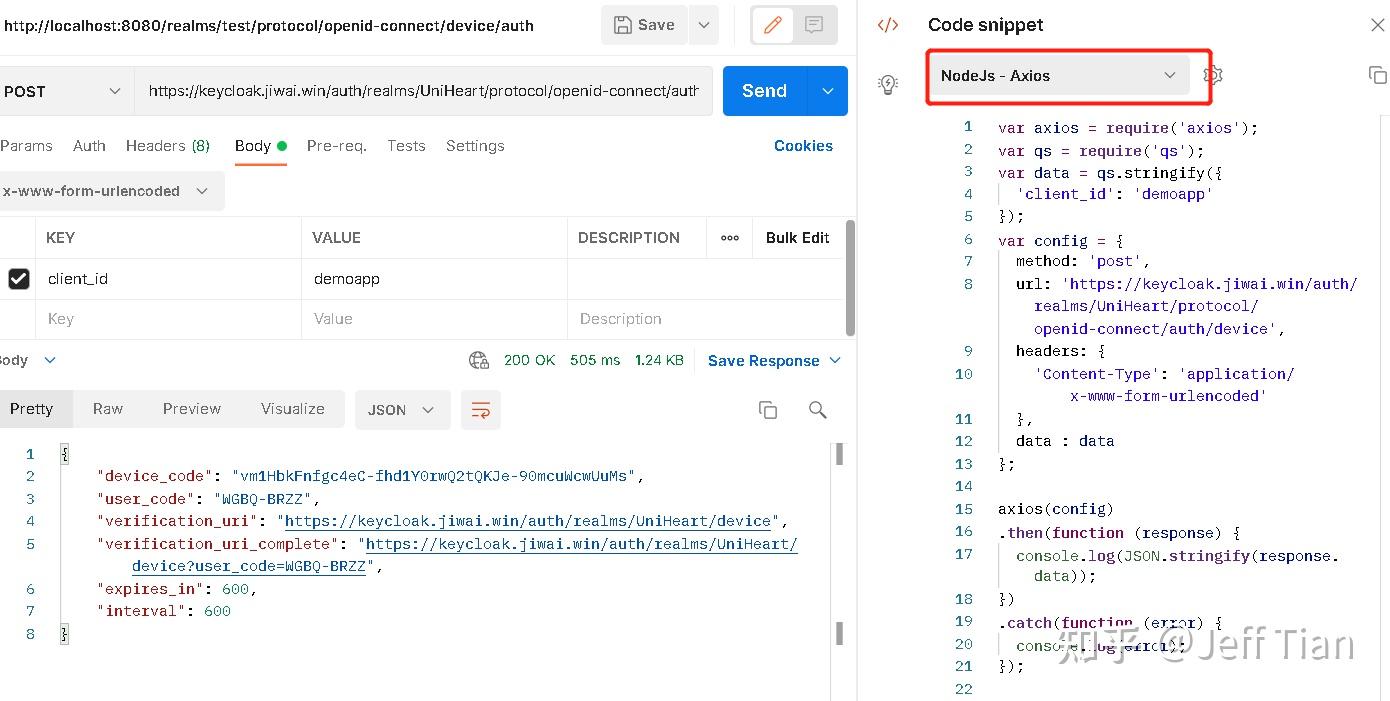Click the Send request button

coord(764,91)
